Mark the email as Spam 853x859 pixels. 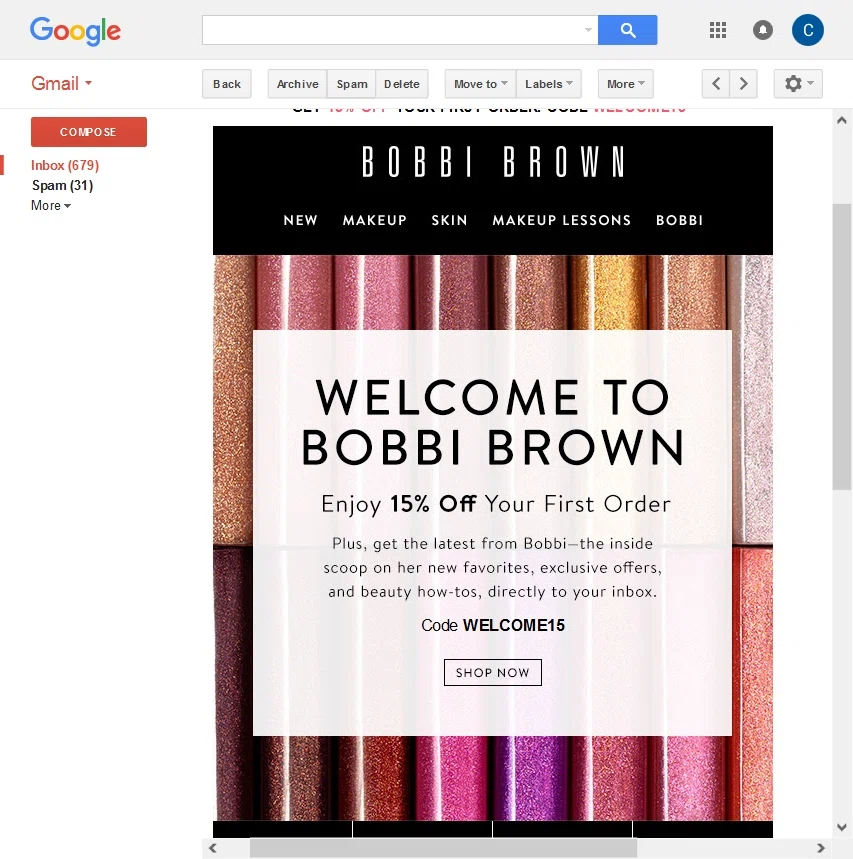point(352,84)
